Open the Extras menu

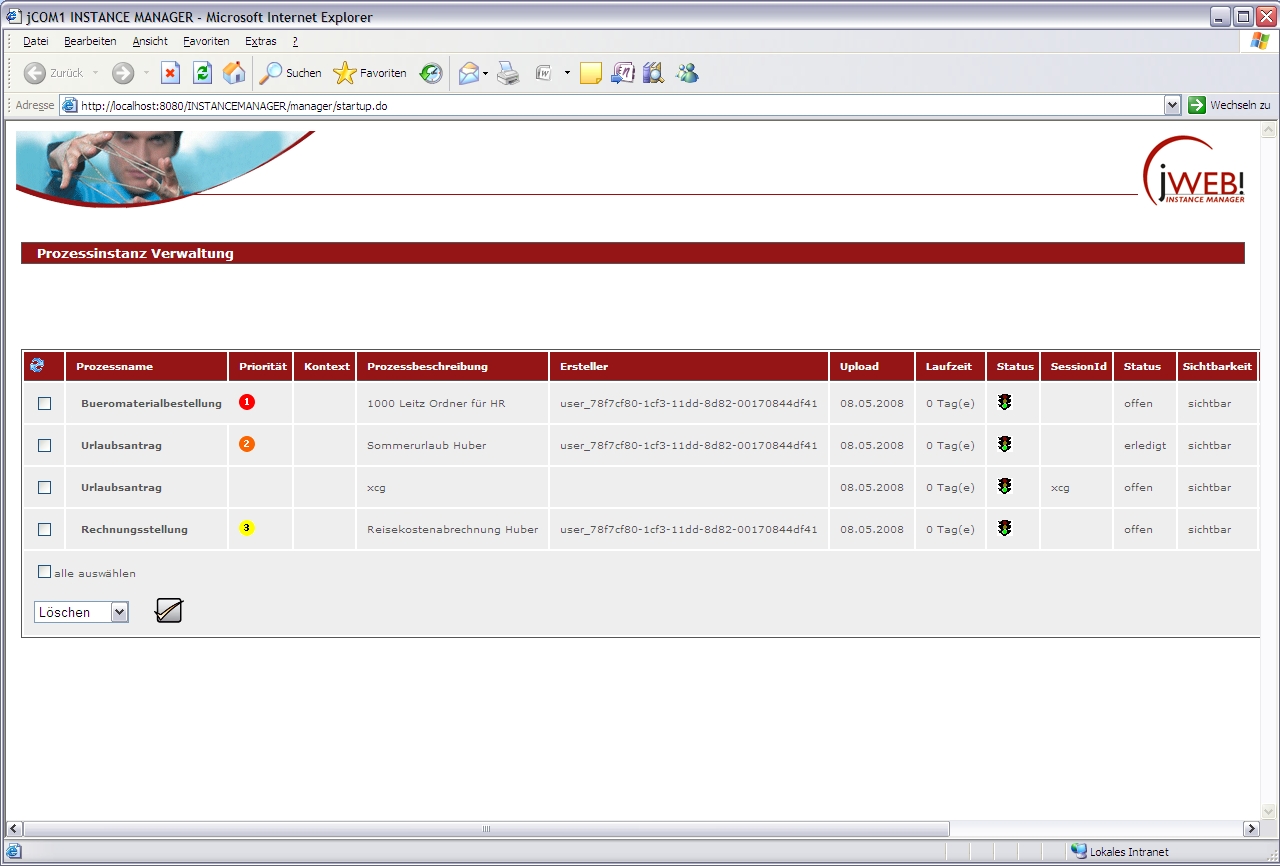pyautogui.click(x=260, y=41)
